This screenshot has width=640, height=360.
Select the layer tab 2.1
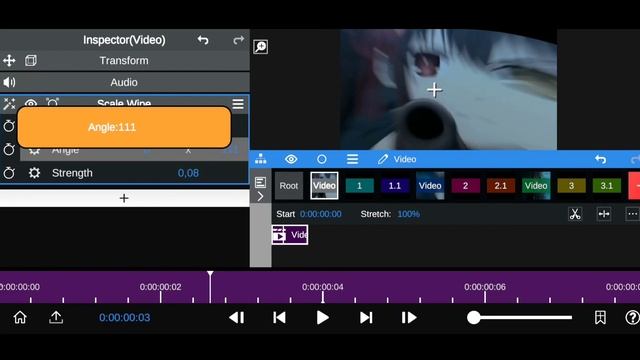tap(500, 186)
